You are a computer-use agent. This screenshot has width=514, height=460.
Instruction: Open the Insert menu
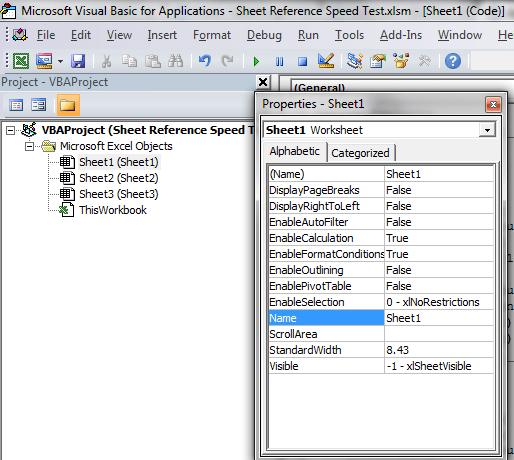pos(162,35)
